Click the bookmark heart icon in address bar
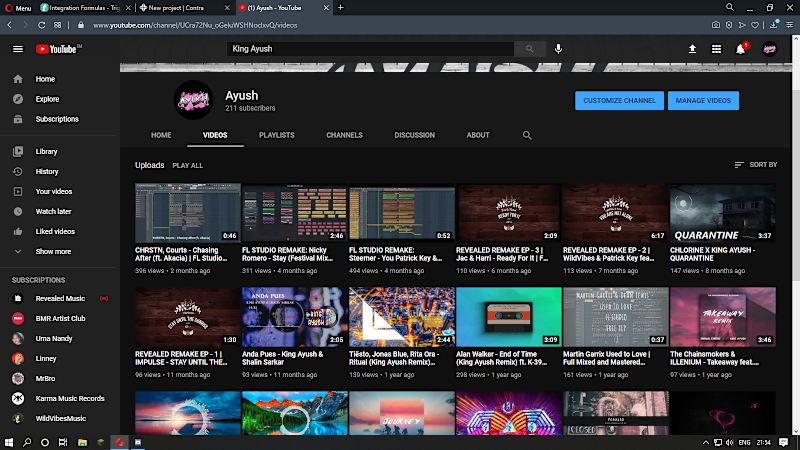This screenshot has height=450, width=800. [x=755, y=25]
